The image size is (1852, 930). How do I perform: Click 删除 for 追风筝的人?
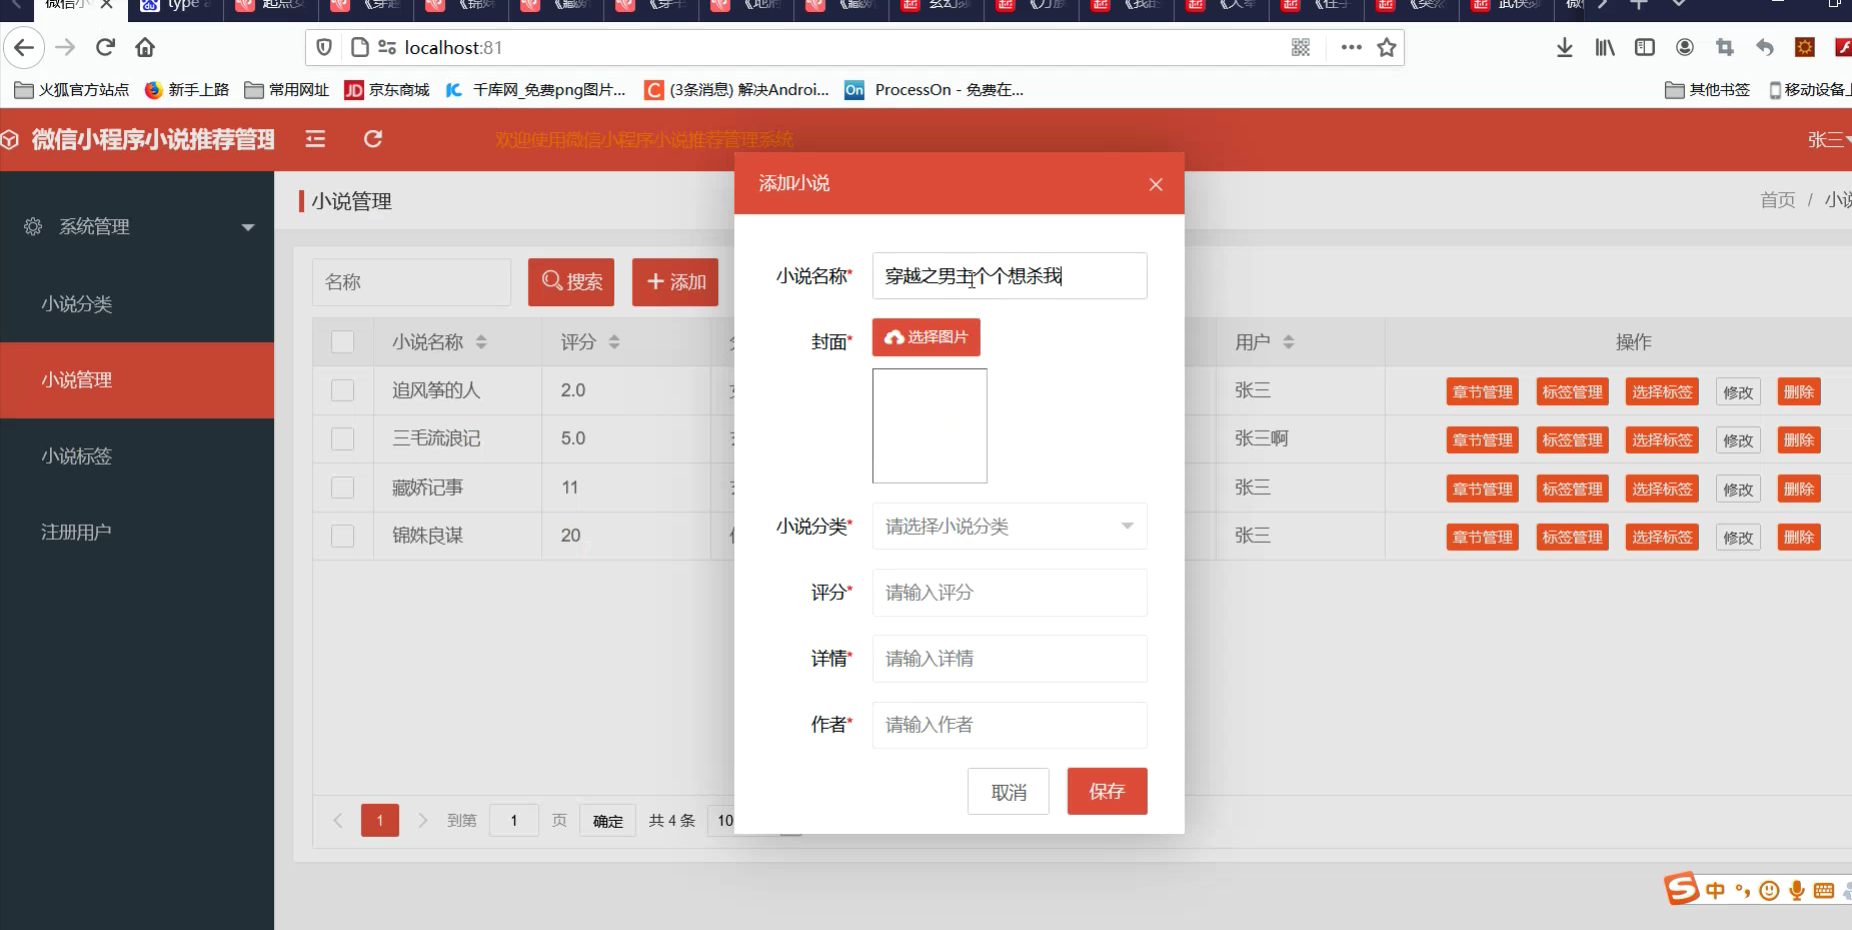[x=1798, y=392]
